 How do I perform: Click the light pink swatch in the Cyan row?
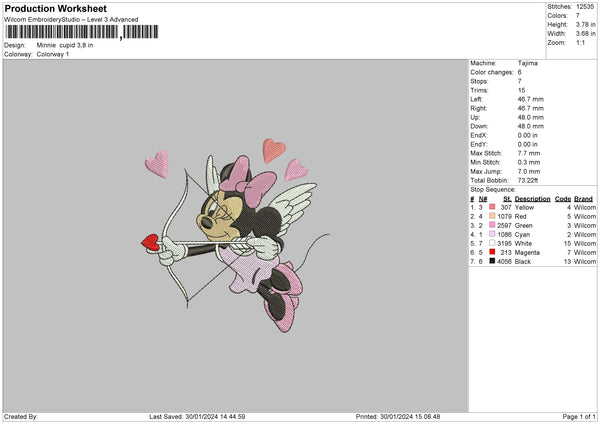(492, 234)
